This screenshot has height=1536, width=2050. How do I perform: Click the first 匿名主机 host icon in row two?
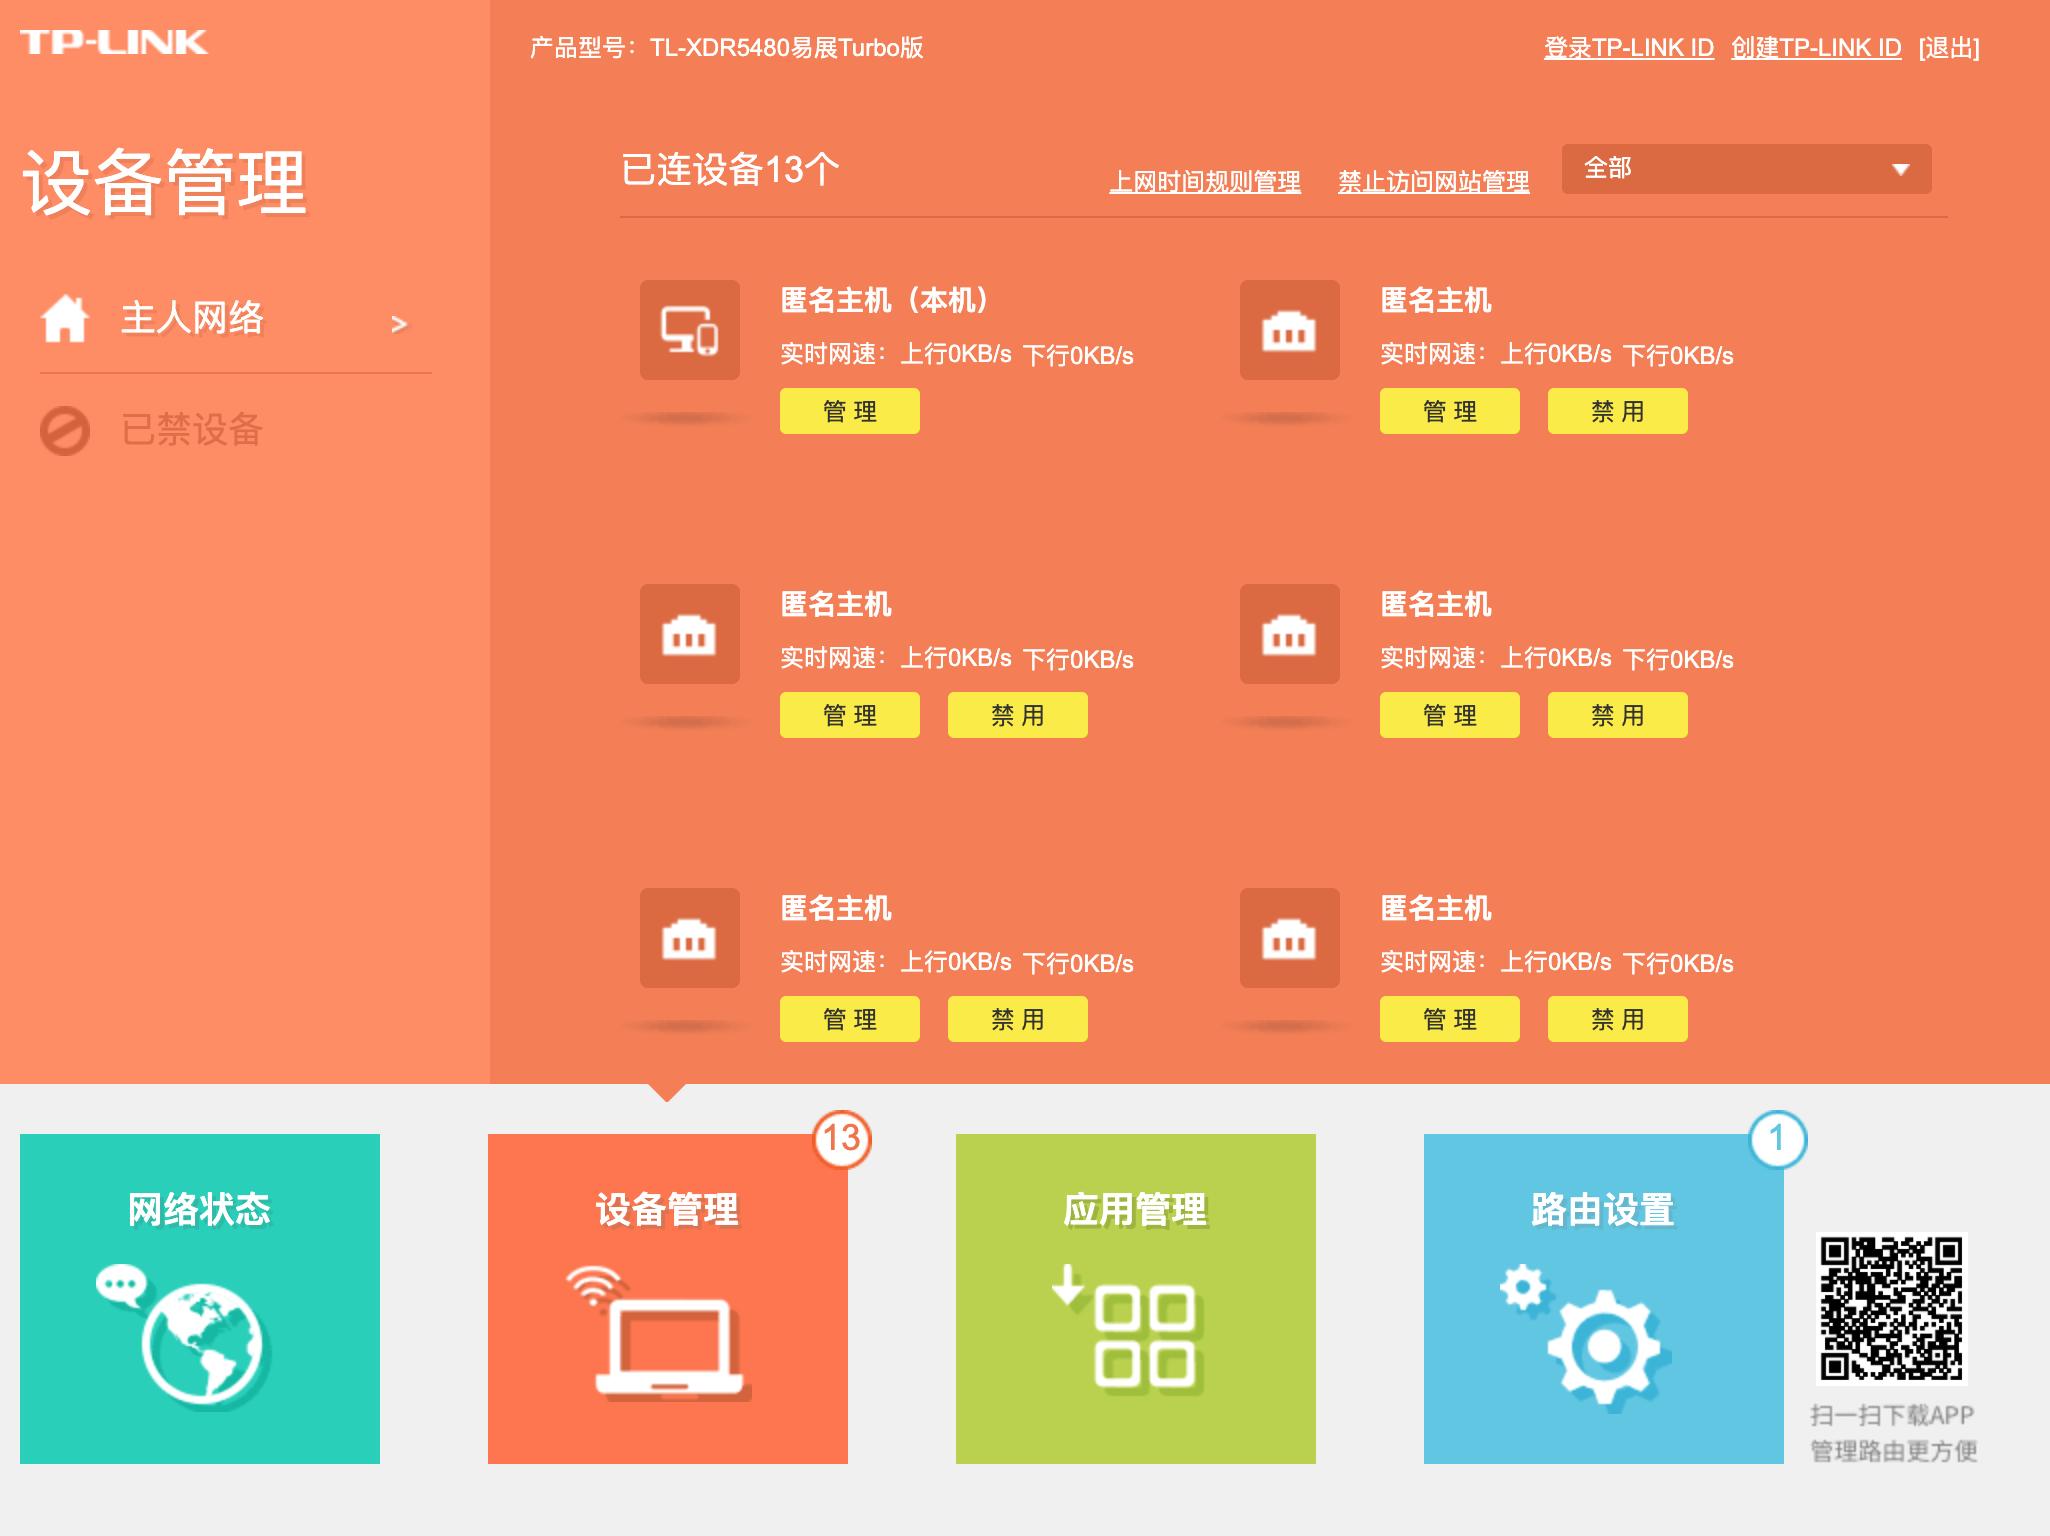pyautogui.click(x=688, y=634)
